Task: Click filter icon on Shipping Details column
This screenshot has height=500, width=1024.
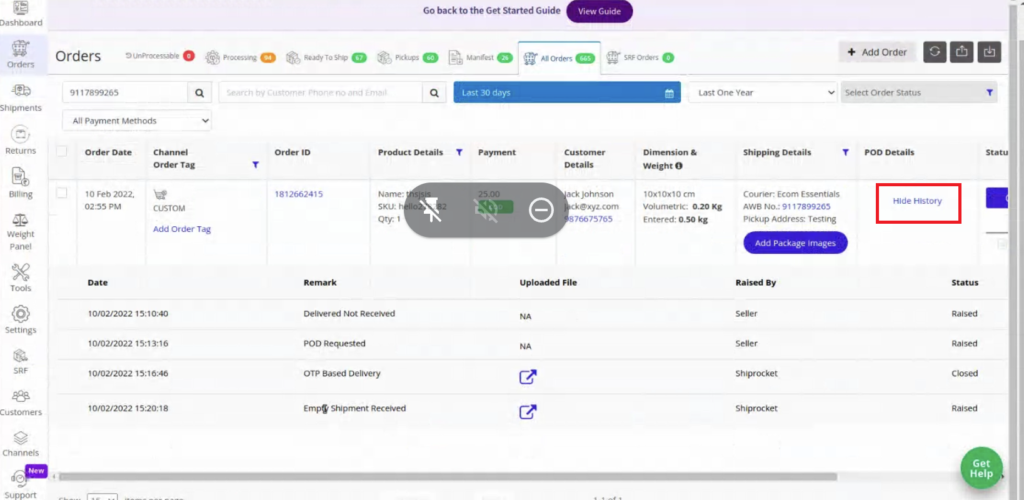Action: [845, 152]
